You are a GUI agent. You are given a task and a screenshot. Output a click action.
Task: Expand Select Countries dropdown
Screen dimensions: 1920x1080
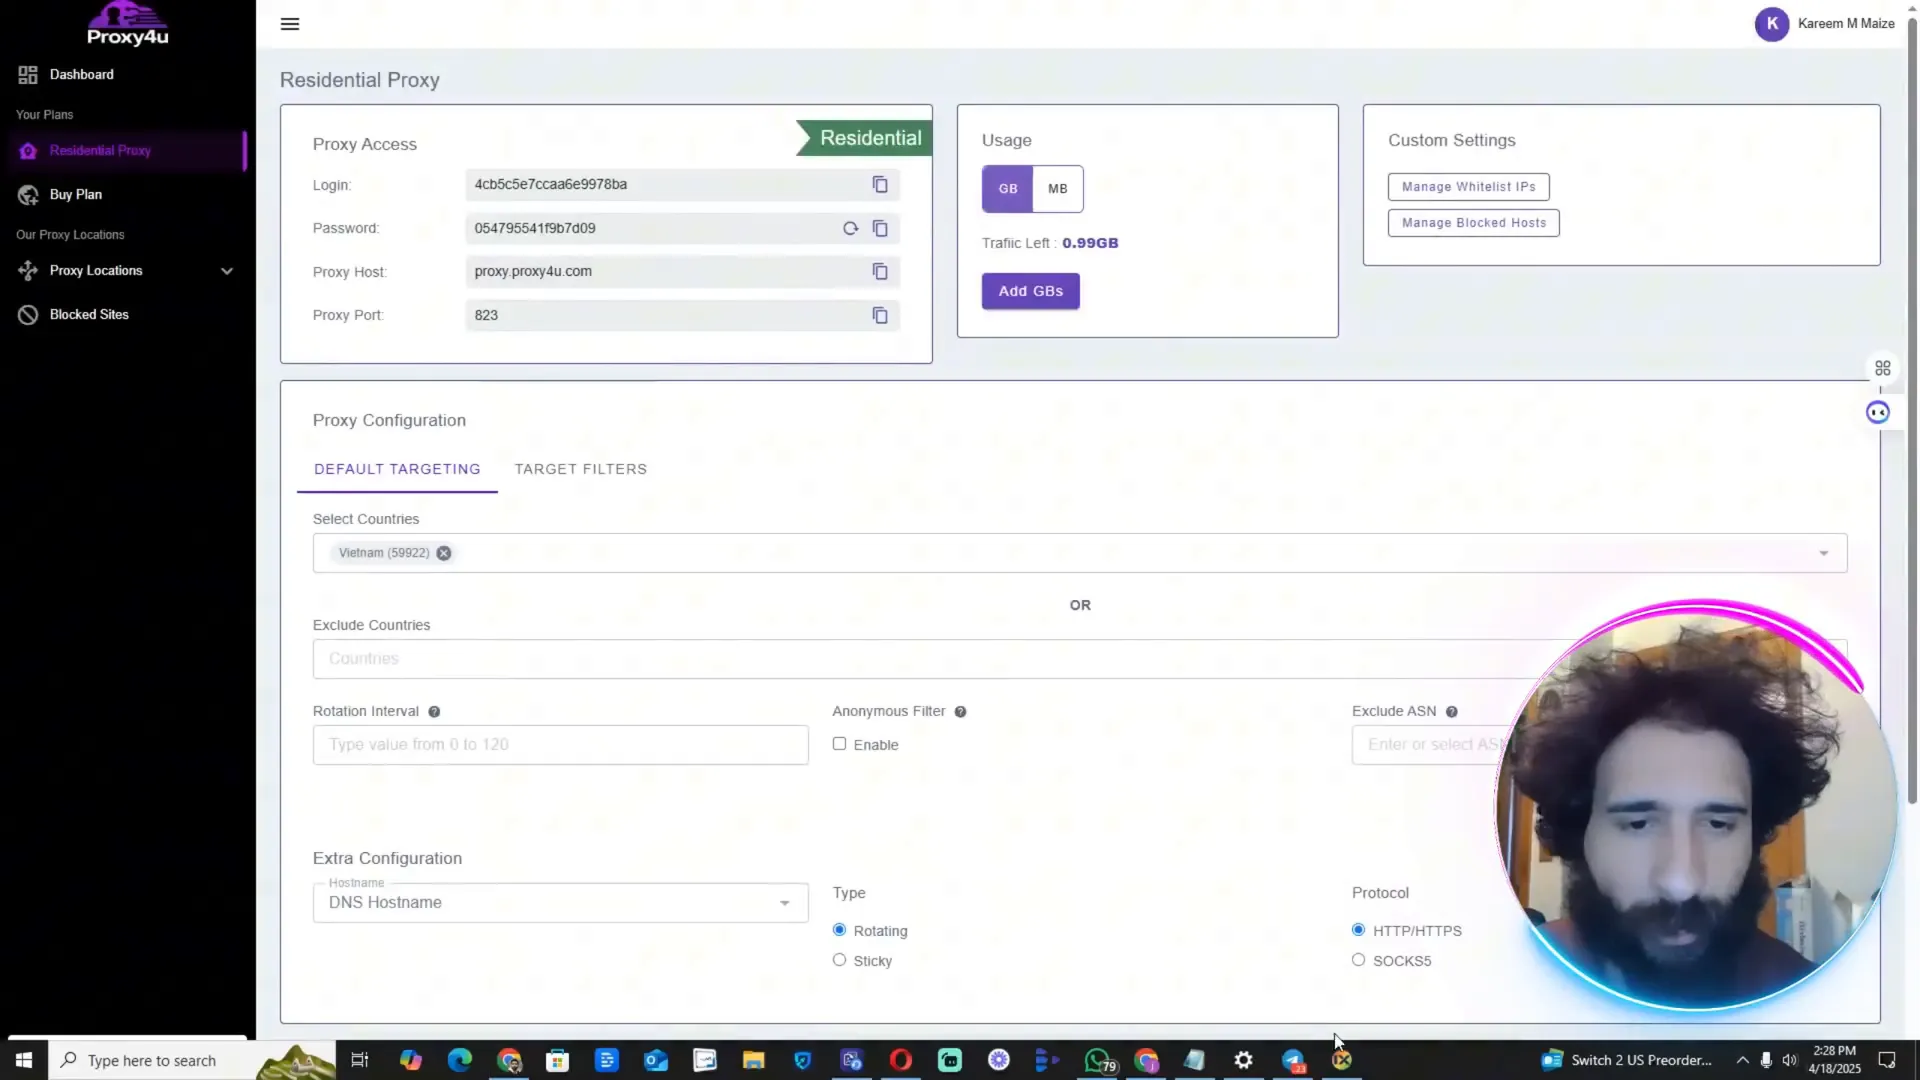(x=1823, y=554)
